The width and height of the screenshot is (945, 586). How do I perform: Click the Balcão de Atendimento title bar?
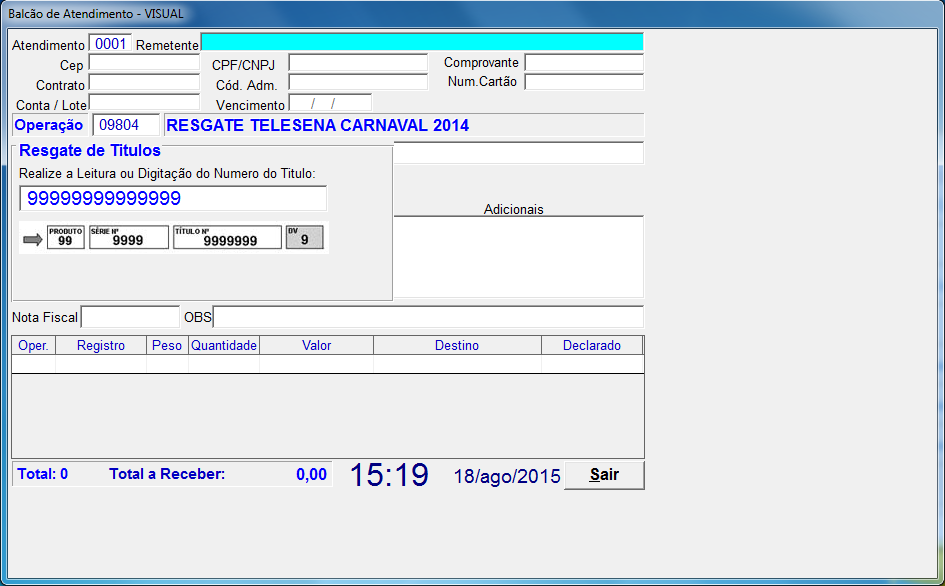click(472, 14)
